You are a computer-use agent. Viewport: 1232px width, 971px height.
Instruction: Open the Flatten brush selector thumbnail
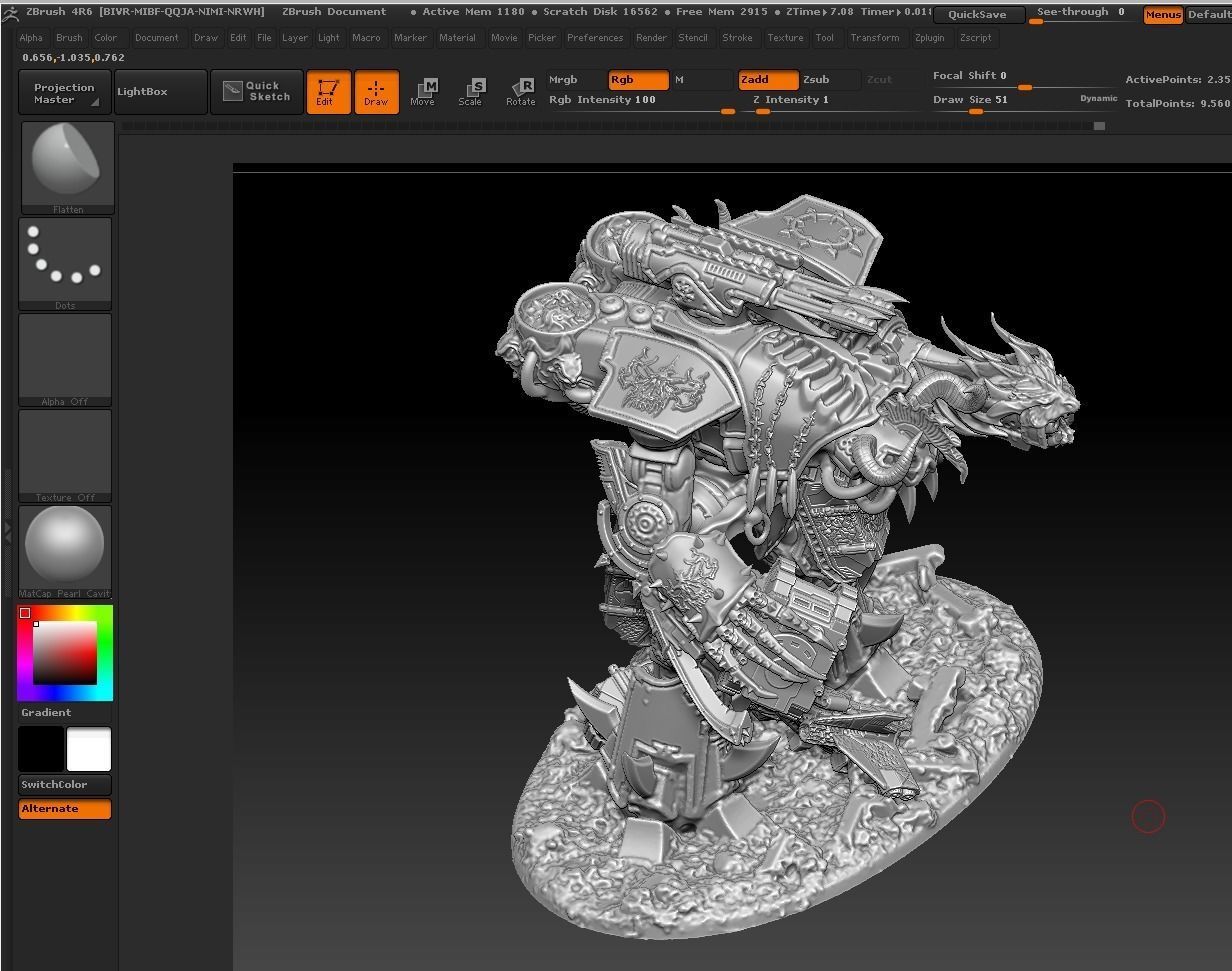[67, 168]
